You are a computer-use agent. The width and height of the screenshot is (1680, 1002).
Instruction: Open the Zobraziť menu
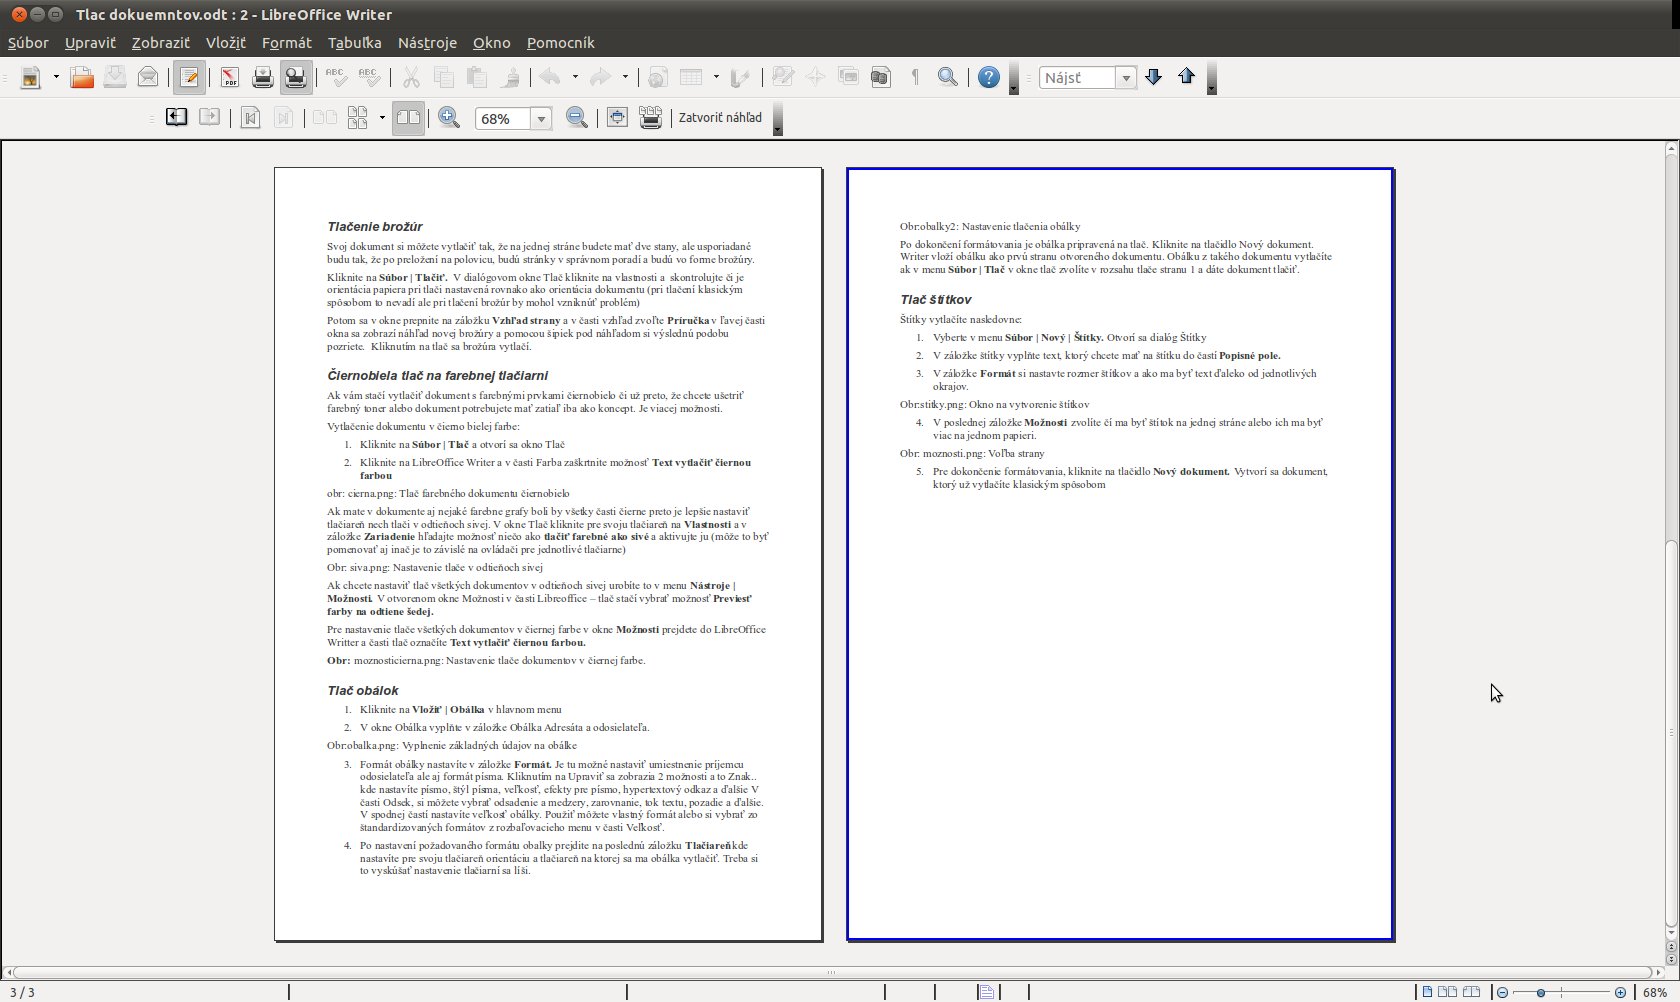point(160,43)
